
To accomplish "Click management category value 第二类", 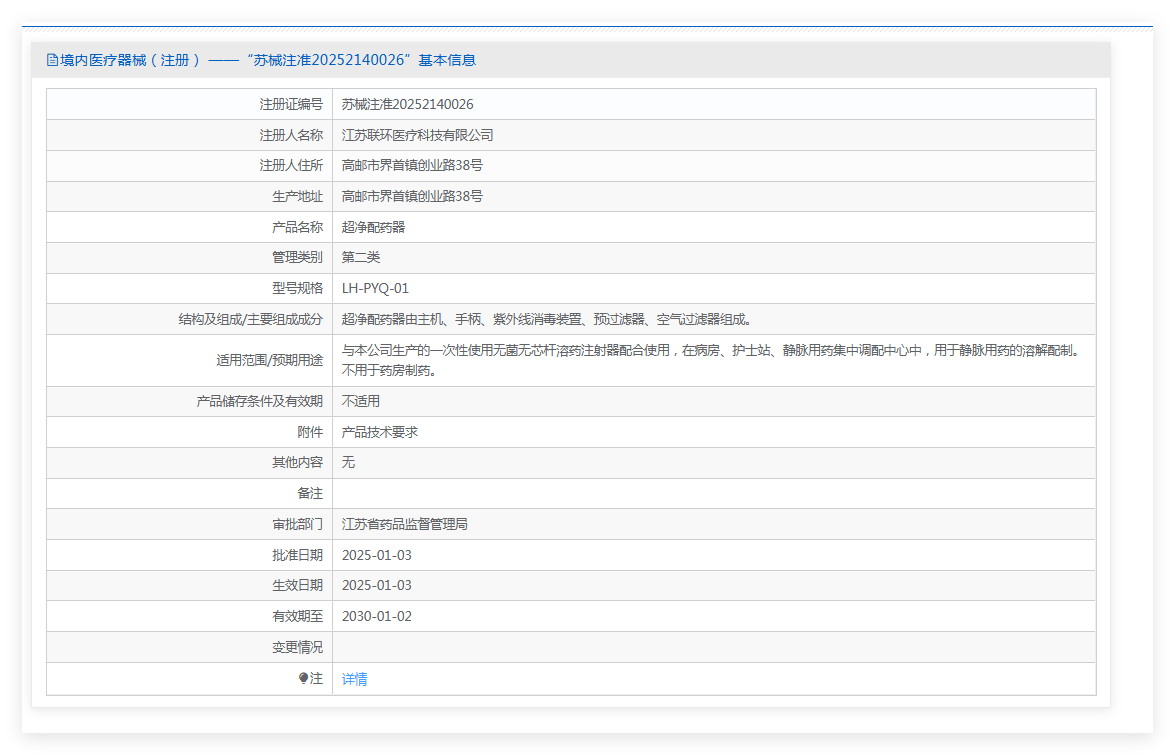I will click(361, 257).
